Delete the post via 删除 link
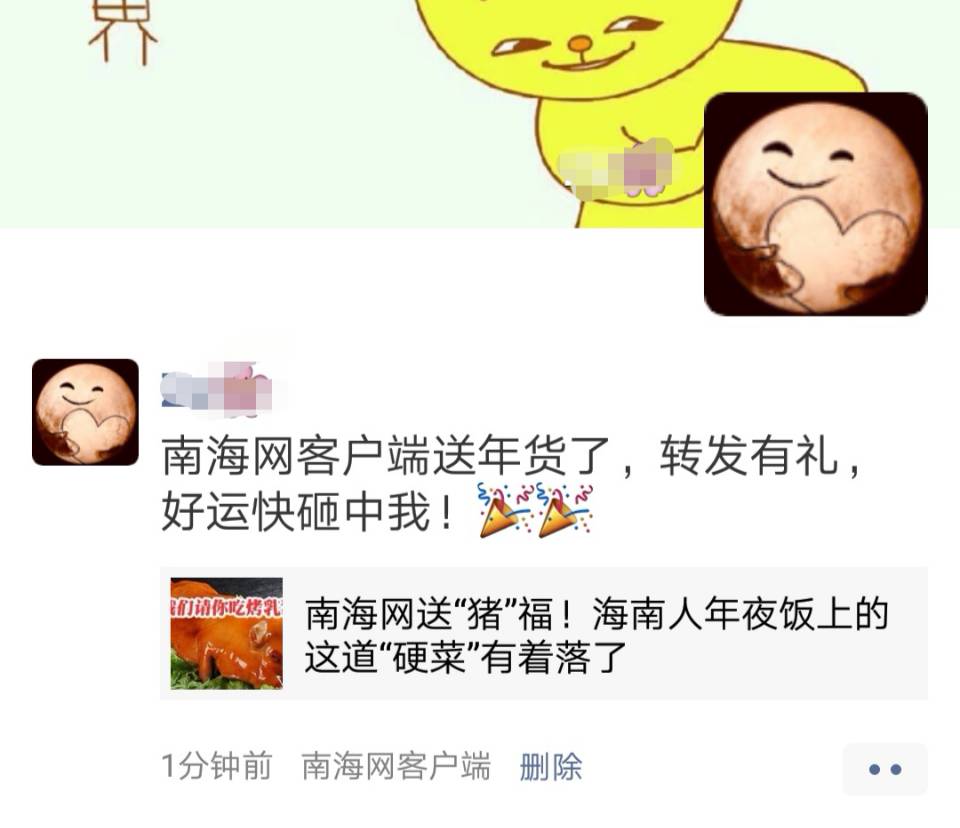 coord(550,767)
